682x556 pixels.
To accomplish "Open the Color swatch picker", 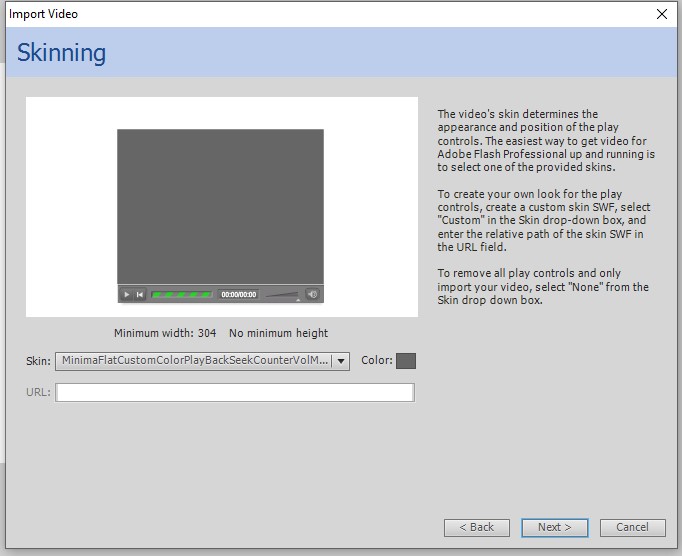I will click(406, 361).
